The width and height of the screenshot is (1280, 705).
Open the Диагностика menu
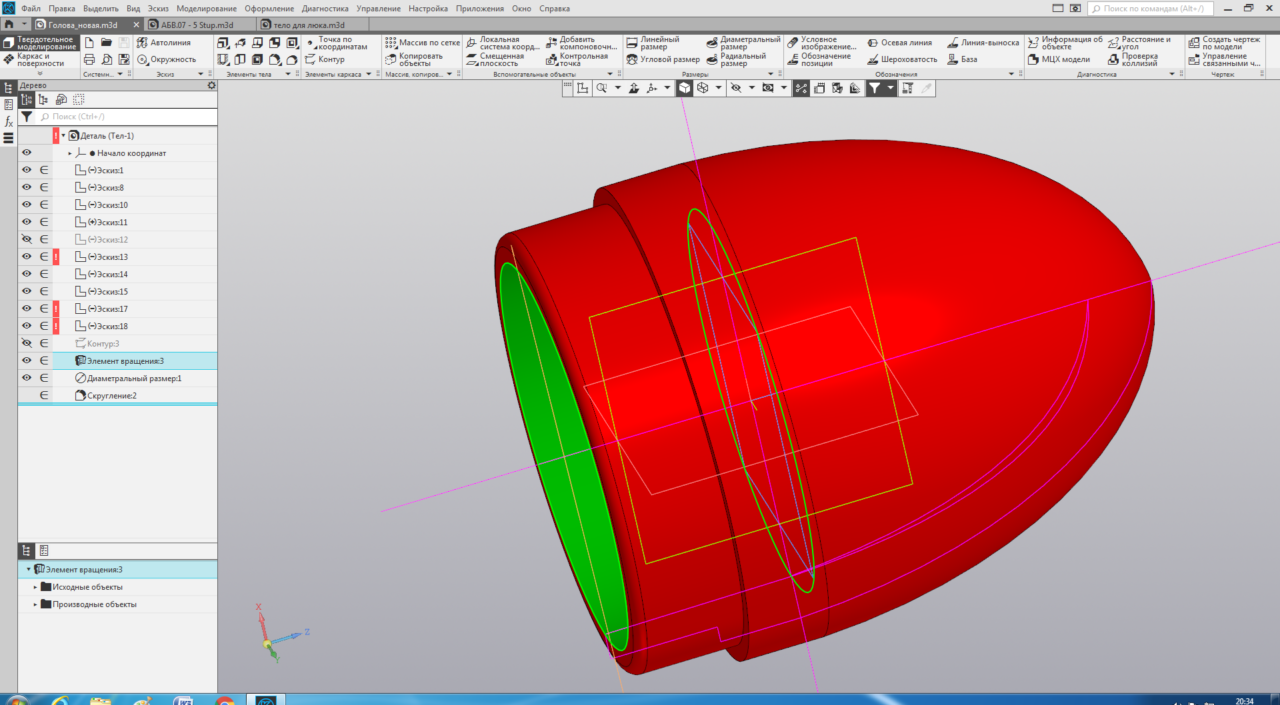pos(325,8)
